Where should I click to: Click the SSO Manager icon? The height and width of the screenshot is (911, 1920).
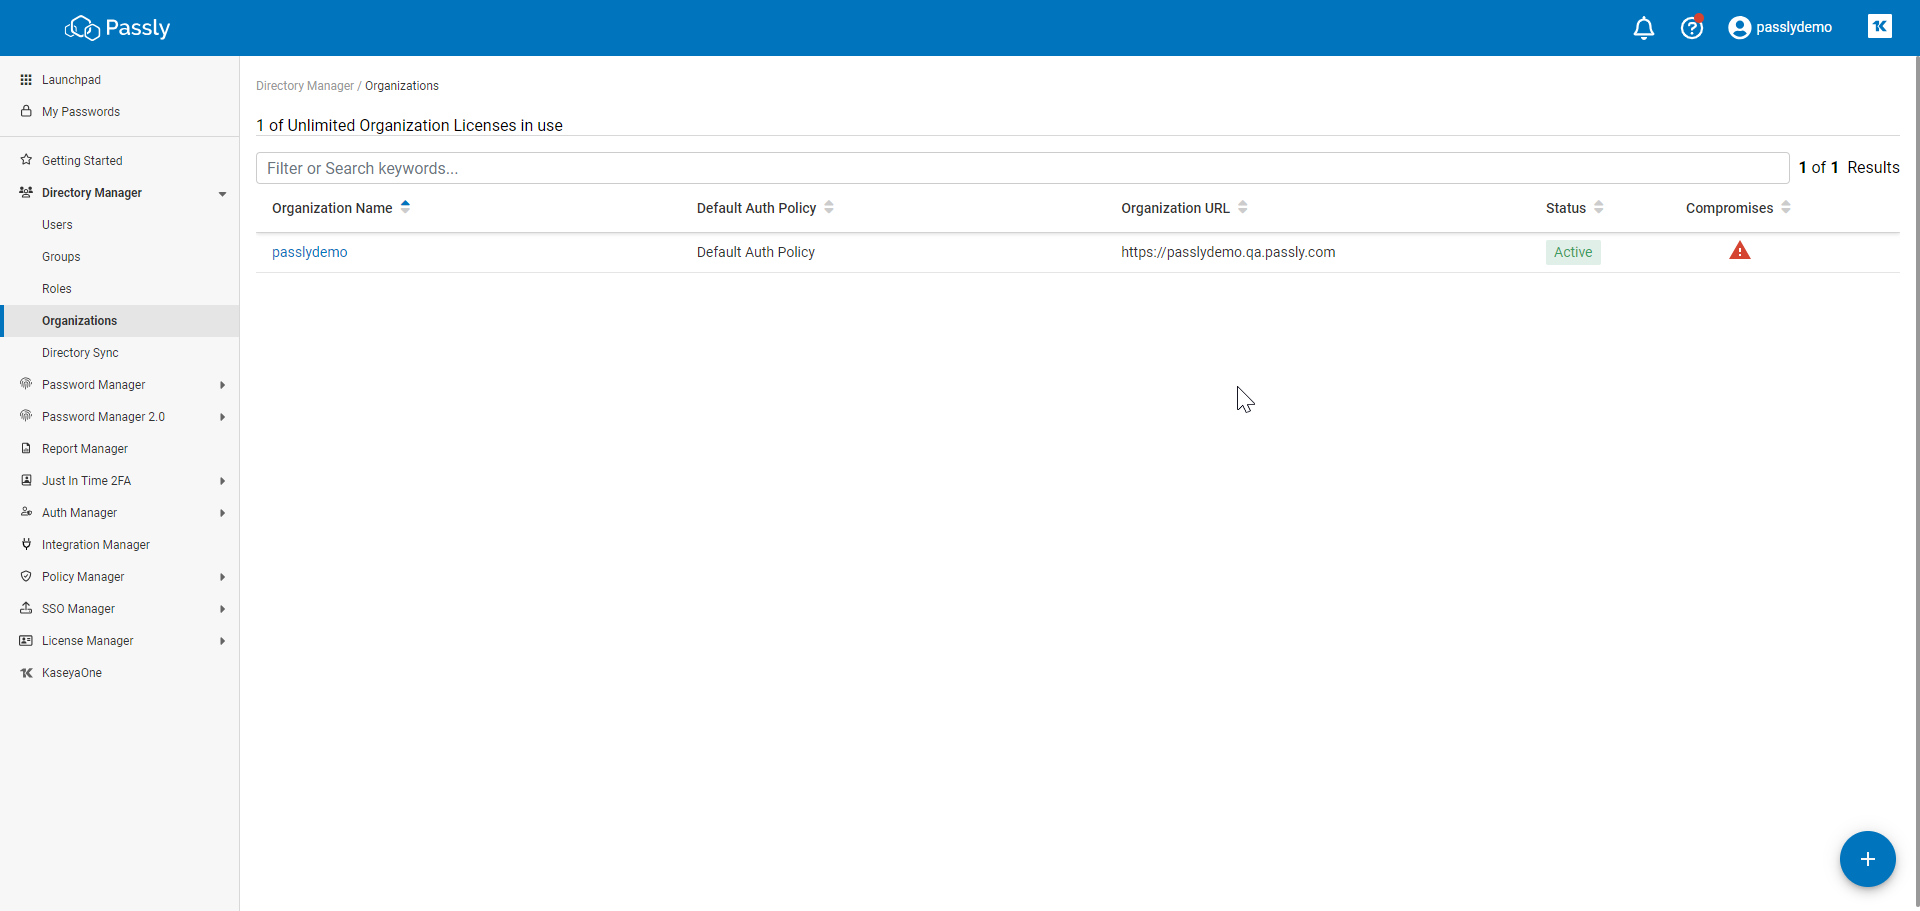(x=26, y=608)
